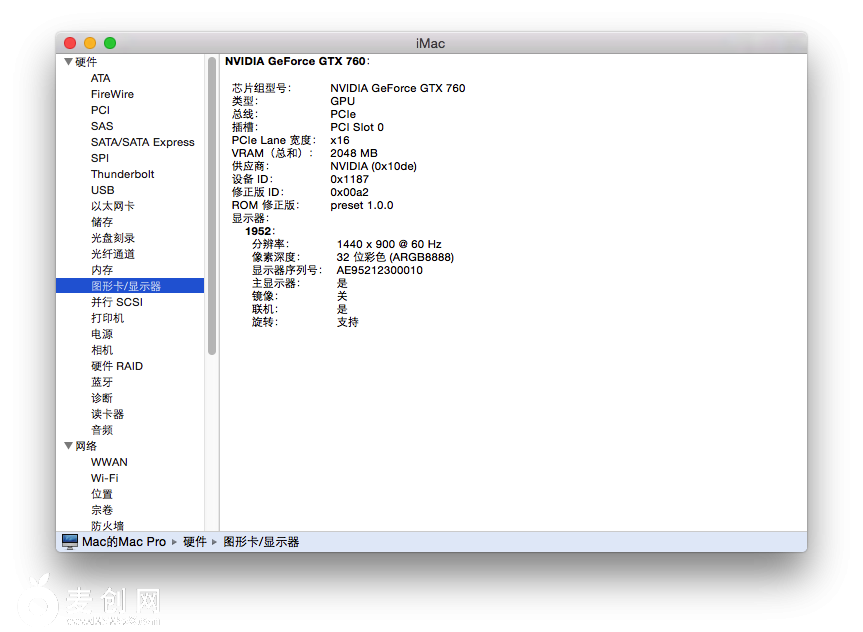This screenshot has width=863, height=632.
Task: Select 图形卡/显示器 in the sidebar
Action: (126, 286)
